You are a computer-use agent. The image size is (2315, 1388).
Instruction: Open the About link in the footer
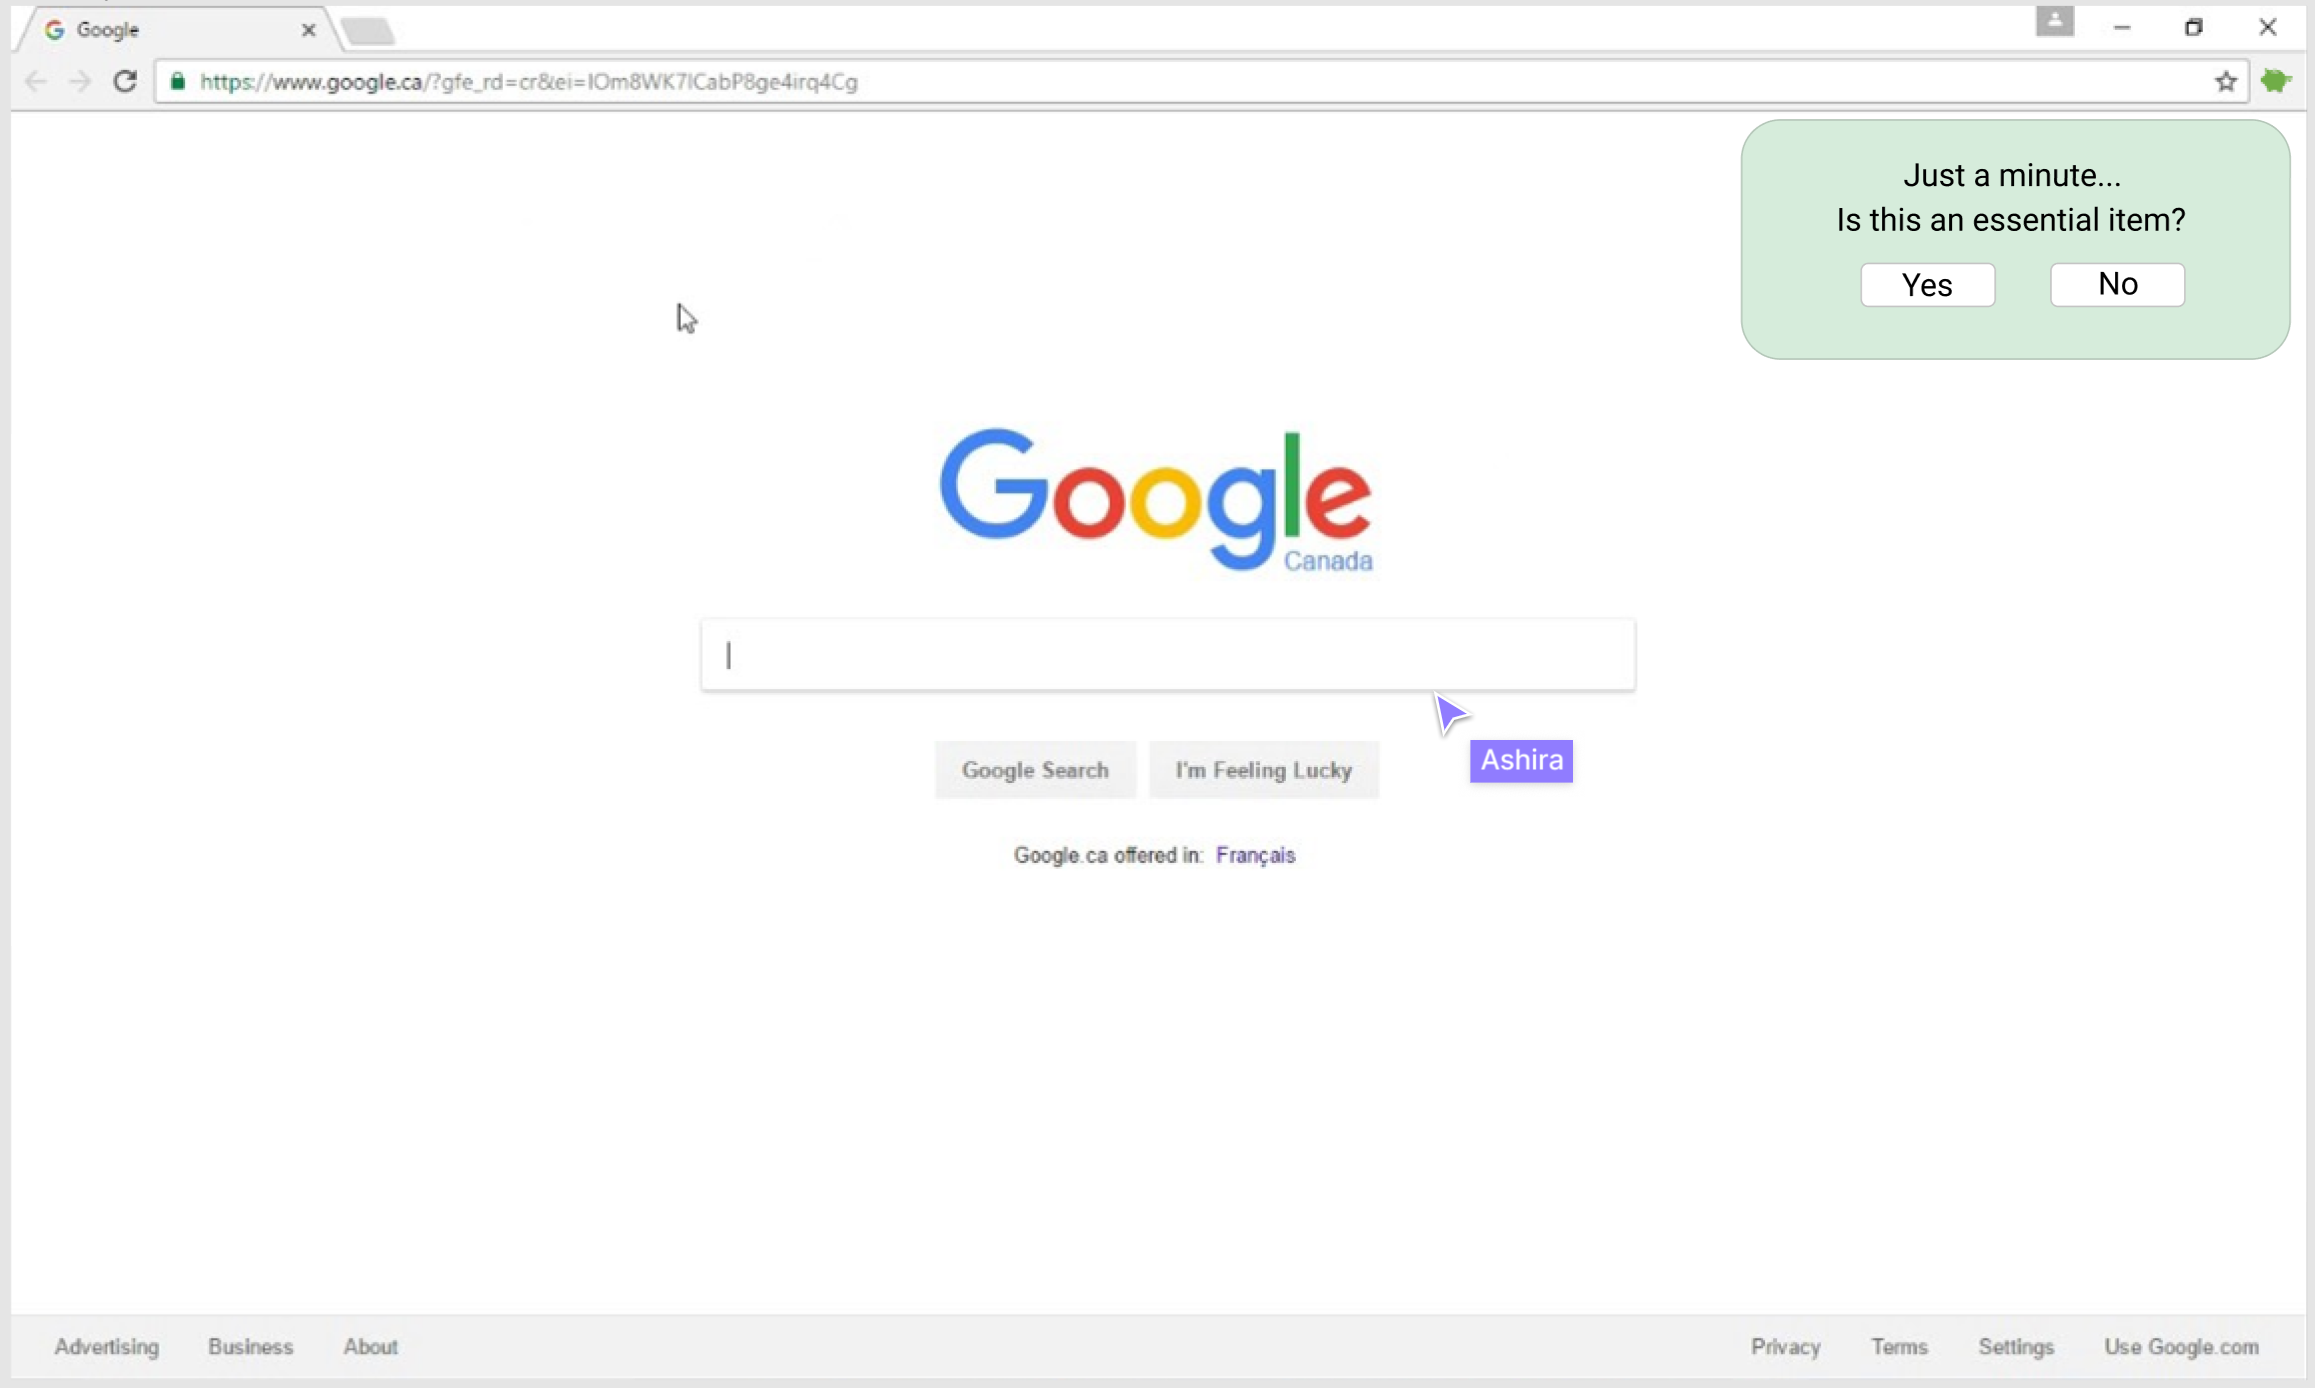pyautogui.click(x=371, y=1347)
